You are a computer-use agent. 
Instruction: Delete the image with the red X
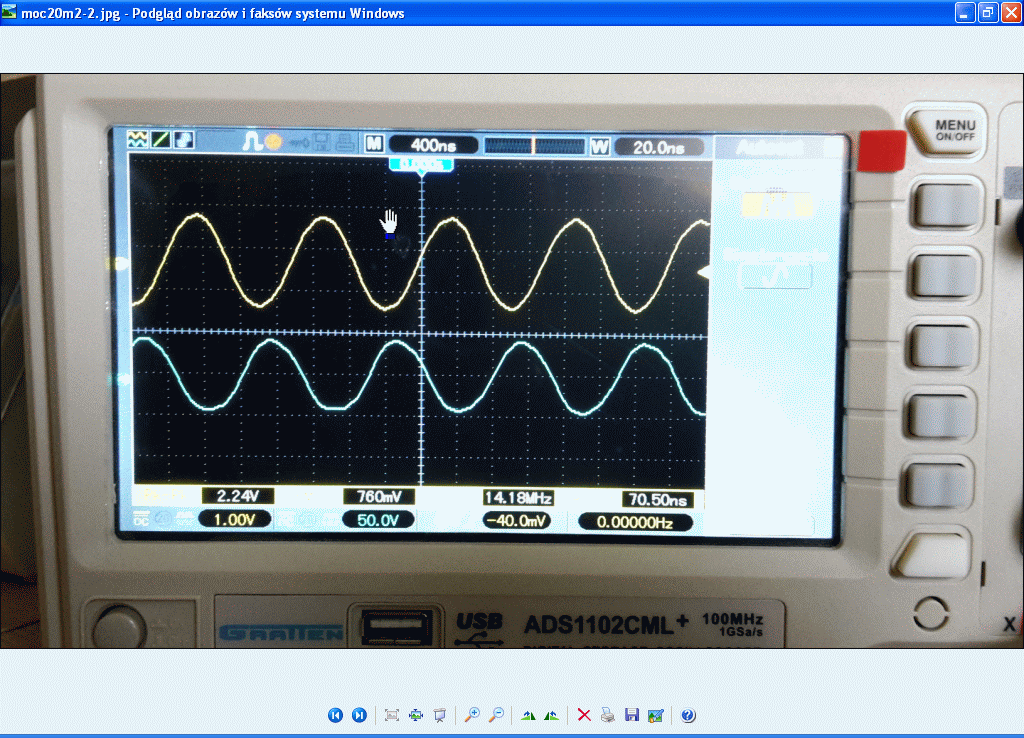pos(584,715)
